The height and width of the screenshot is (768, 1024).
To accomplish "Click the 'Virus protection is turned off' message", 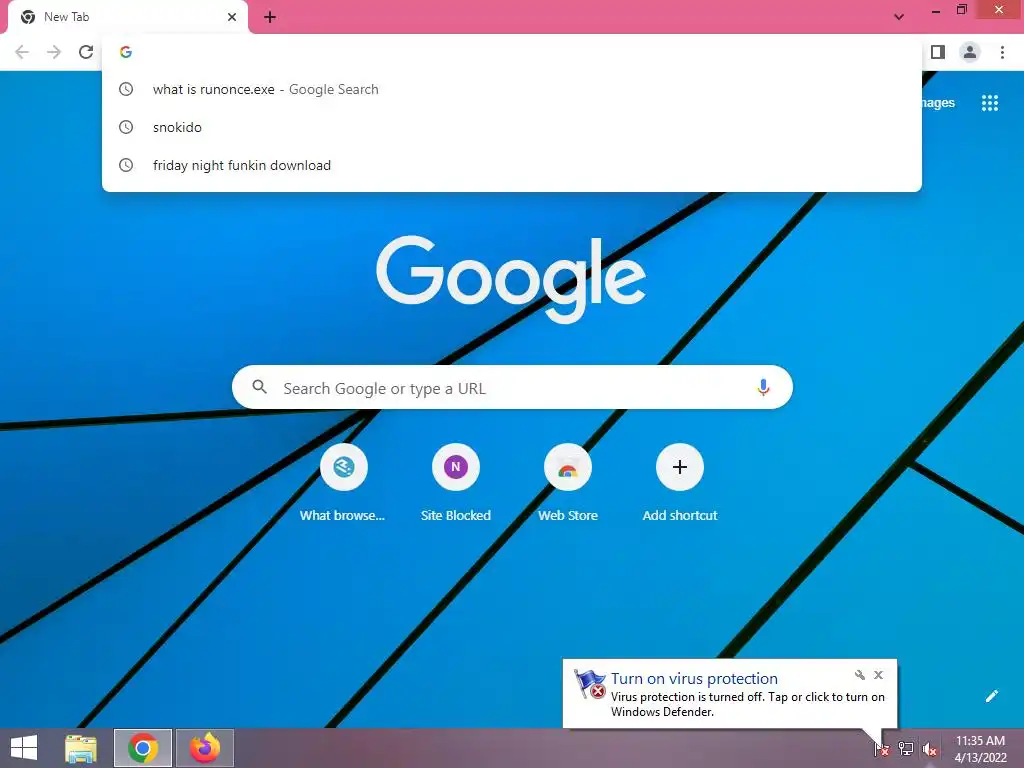I will click(x=748, y=704).
